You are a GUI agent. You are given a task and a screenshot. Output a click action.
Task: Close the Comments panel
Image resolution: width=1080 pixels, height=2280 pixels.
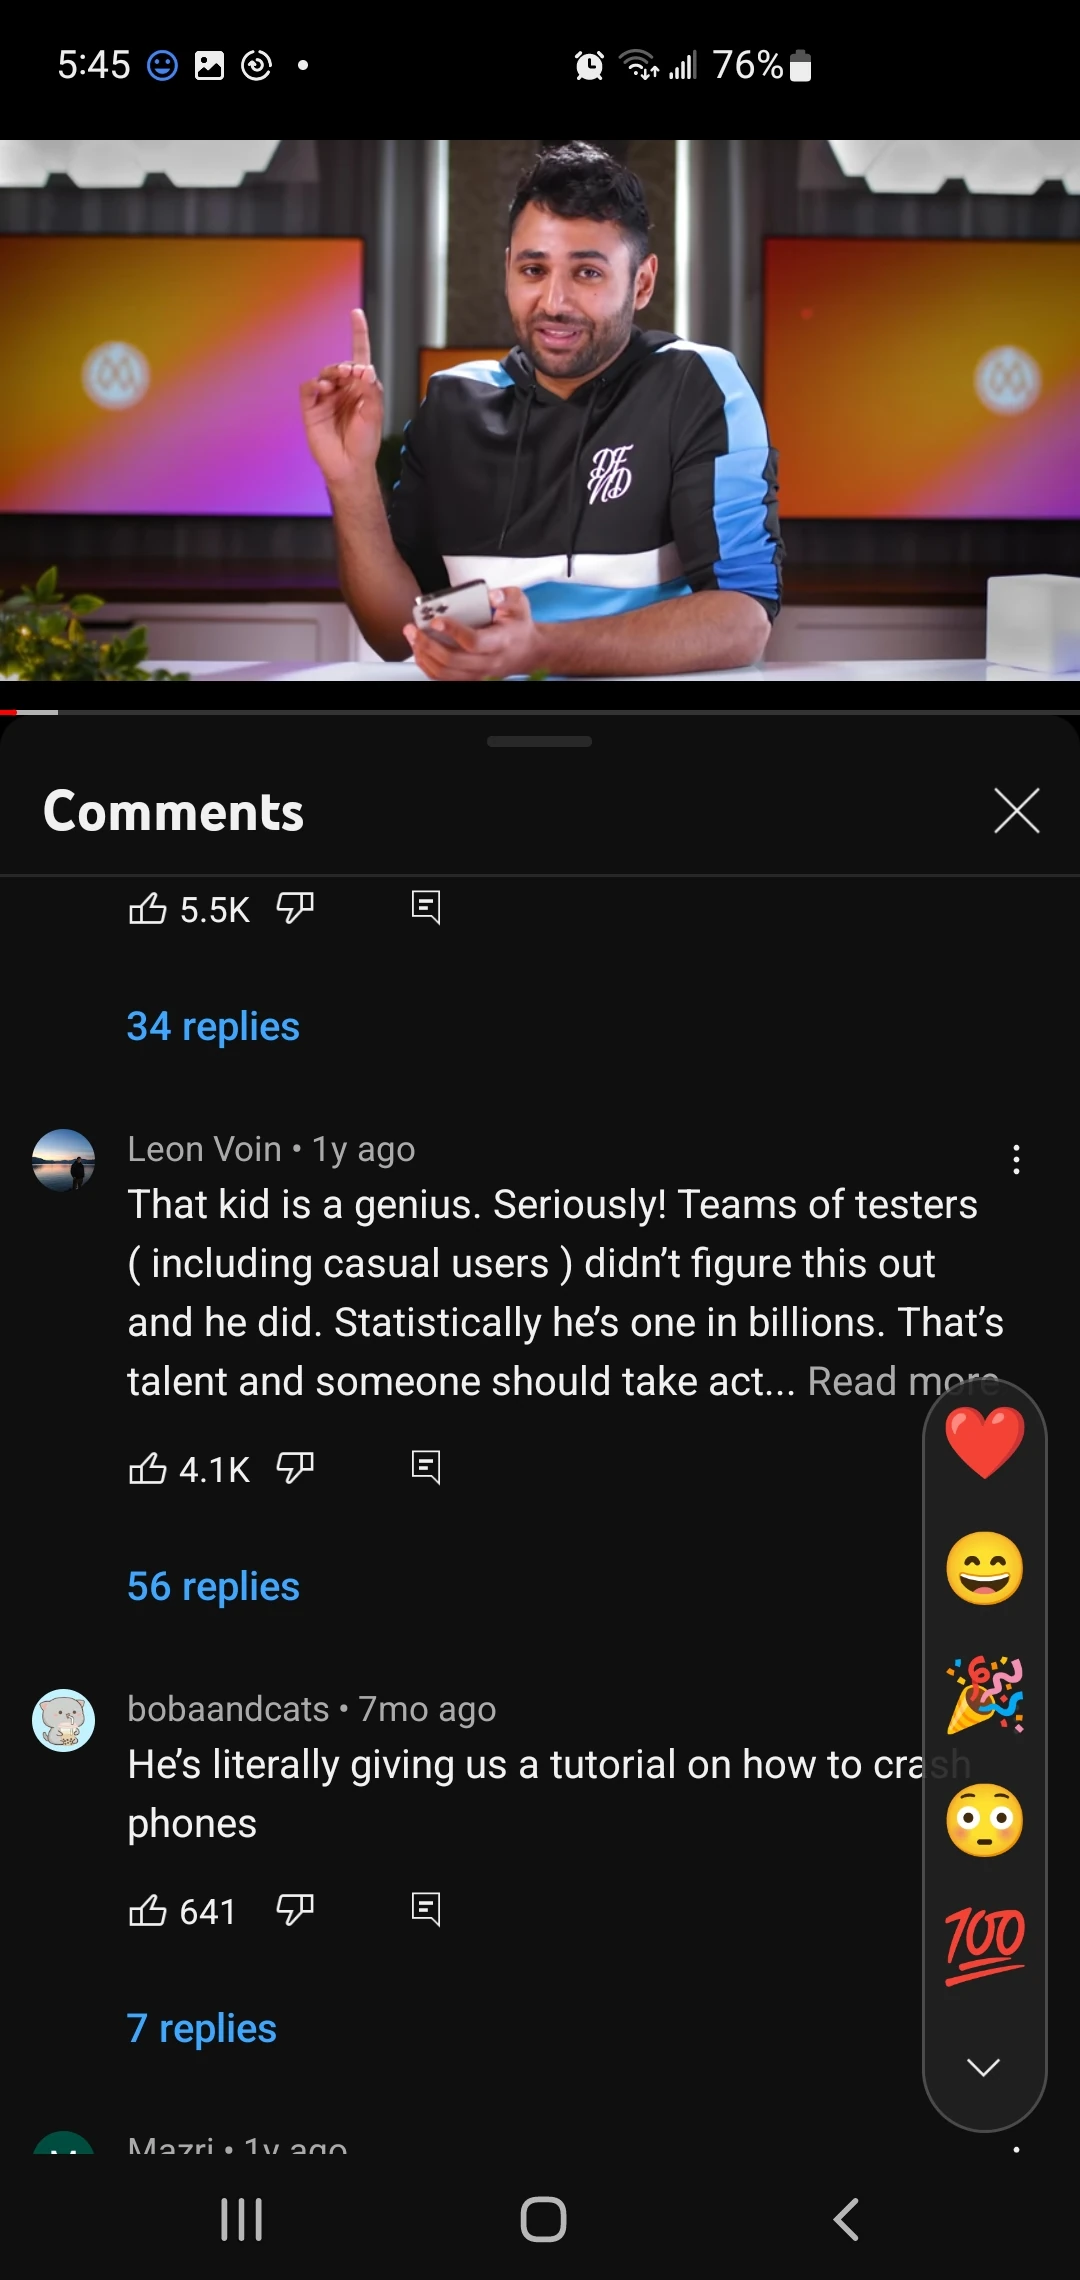[1016, 811]
